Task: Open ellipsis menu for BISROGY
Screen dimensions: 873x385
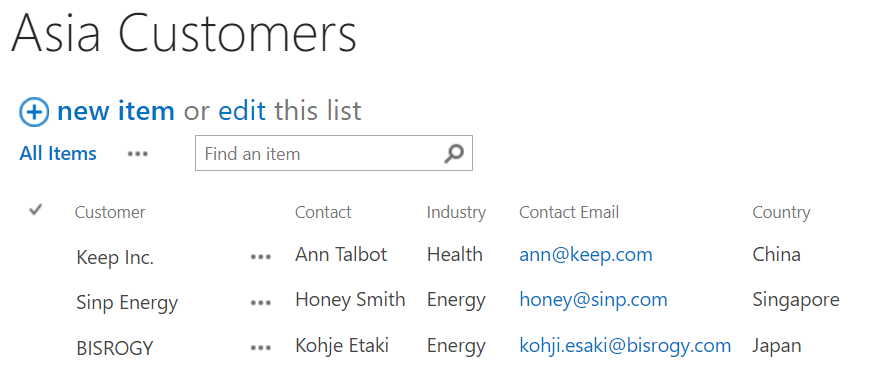Action: click(261, 348)
